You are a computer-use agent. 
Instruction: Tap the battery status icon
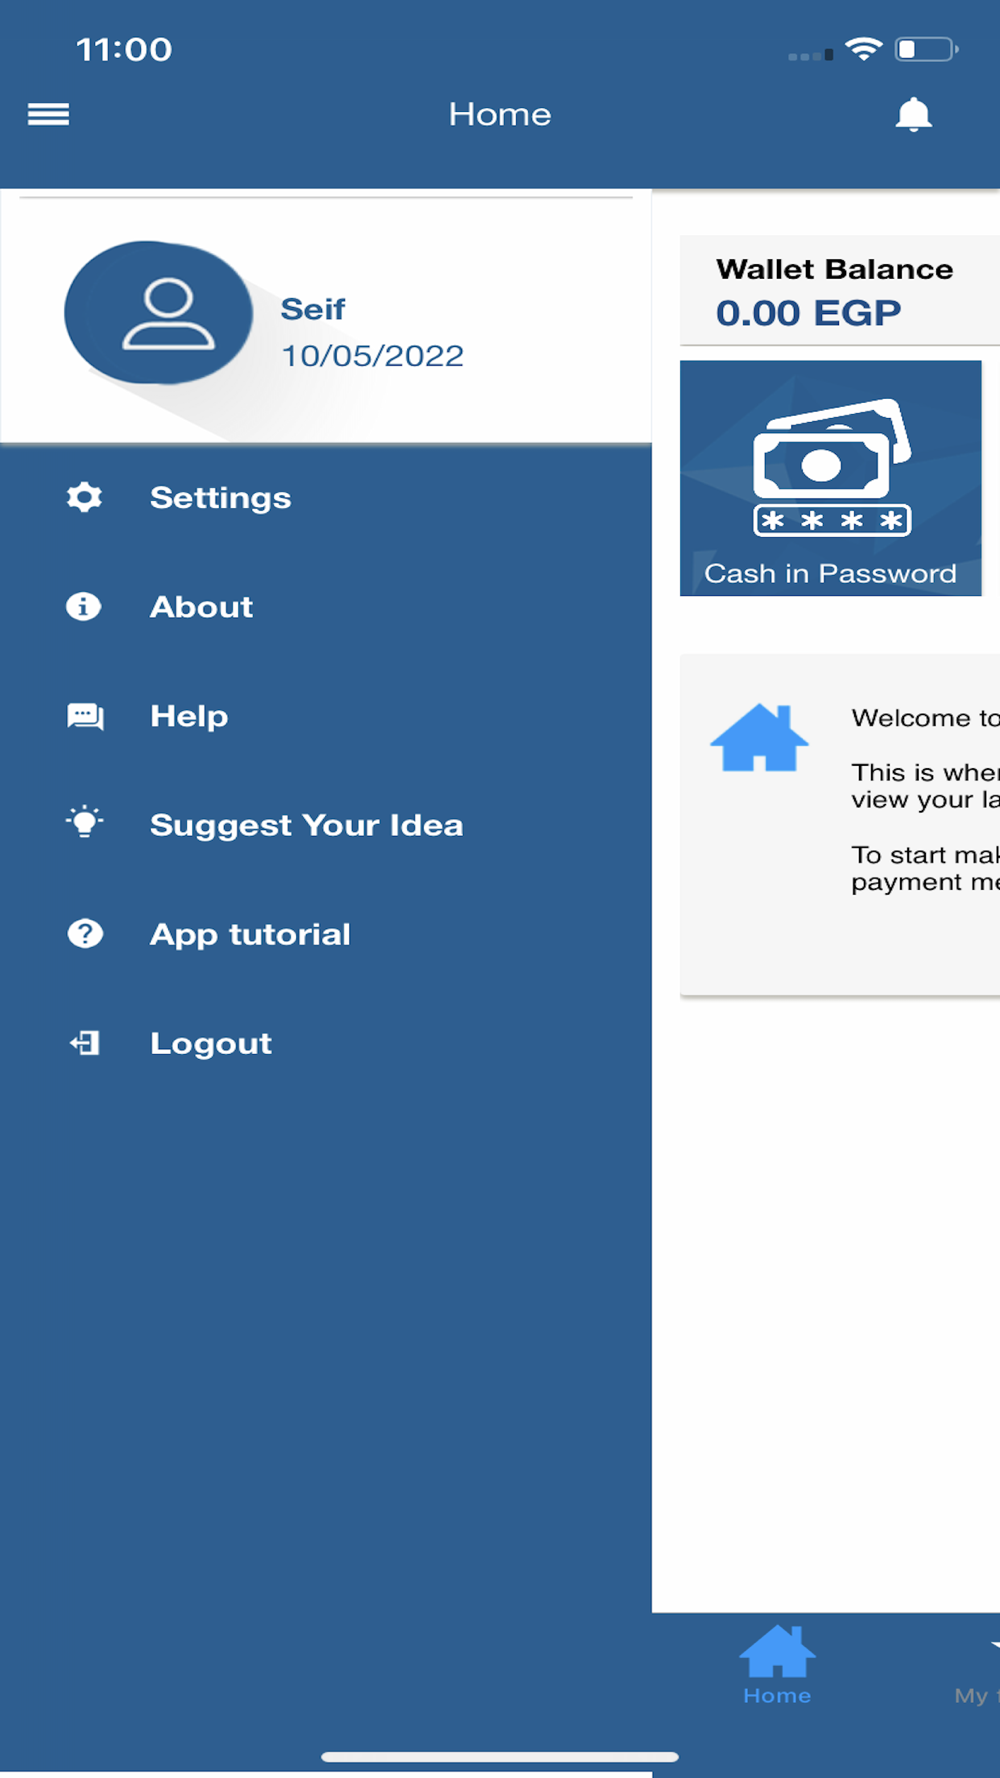coord(926,49)
